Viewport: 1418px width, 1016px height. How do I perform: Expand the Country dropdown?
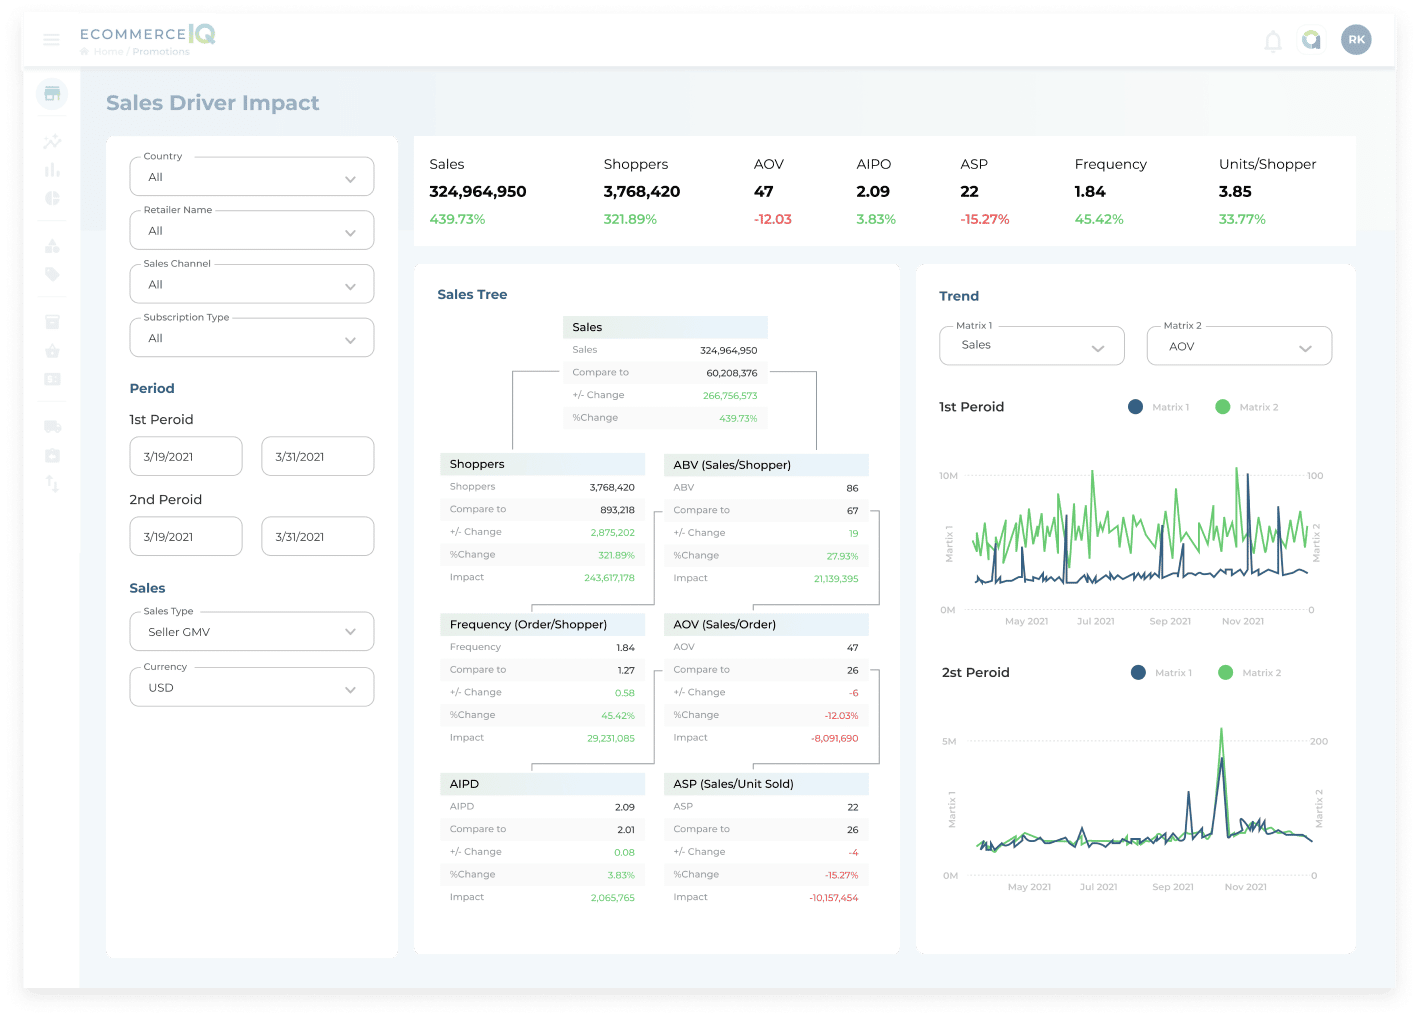click(252, 177)
